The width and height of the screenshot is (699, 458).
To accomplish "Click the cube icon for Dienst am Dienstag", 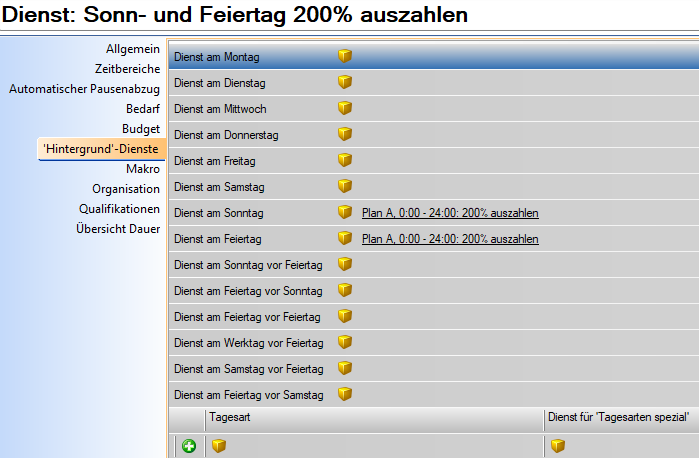I will click(345, 82).
